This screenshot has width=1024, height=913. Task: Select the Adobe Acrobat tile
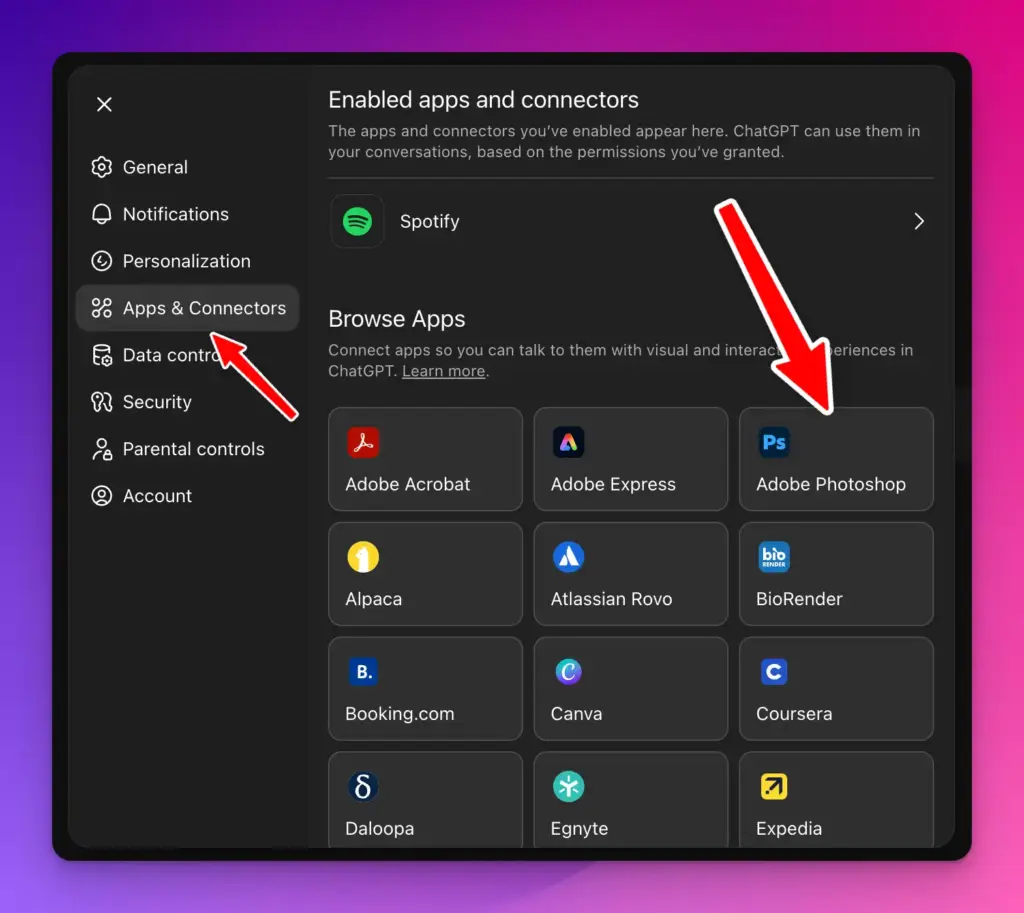coord(425,459)
